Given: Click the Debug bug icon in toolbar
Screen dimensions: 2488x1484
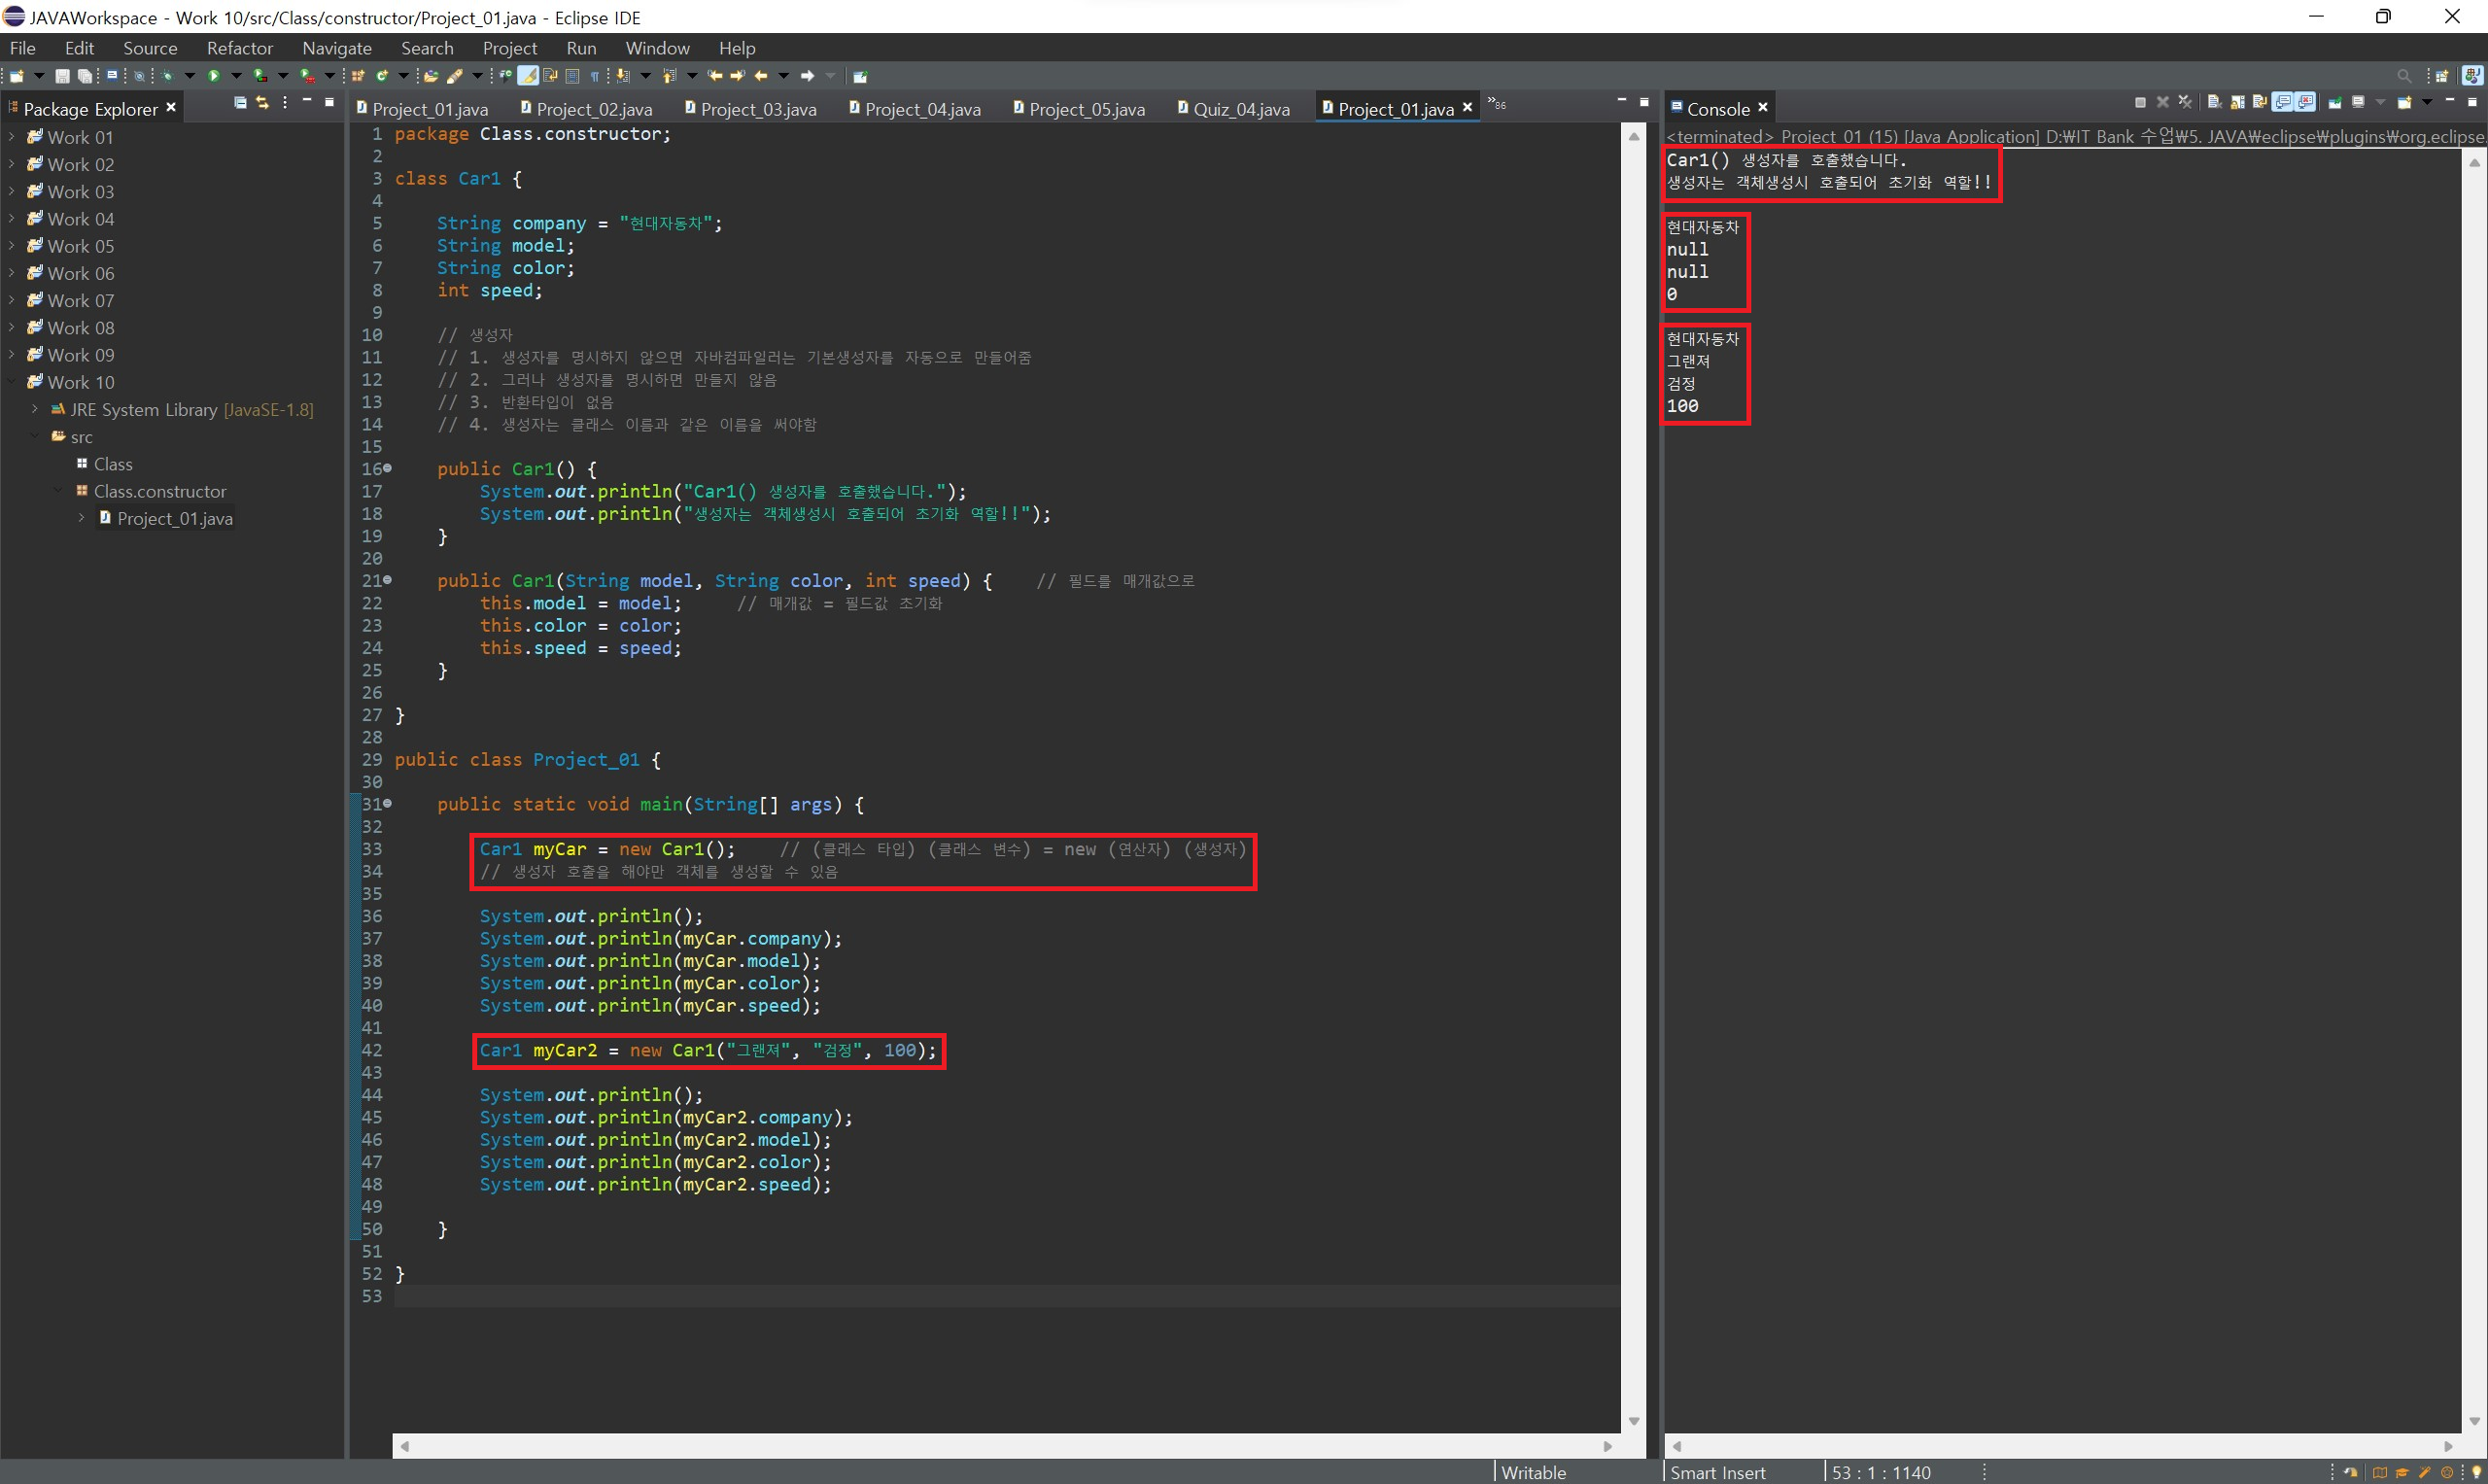Looking at the screenshot, I should coord(167,76).
